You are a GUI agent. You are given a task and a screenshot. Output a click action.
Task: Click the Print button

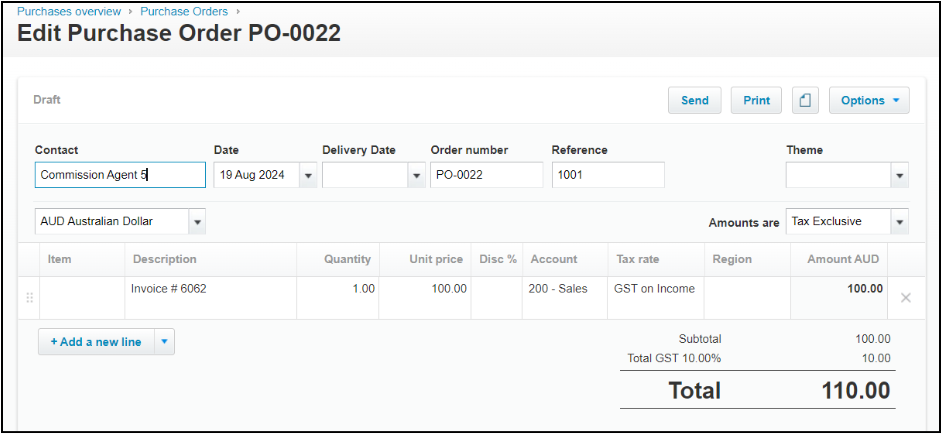(756, 100)
